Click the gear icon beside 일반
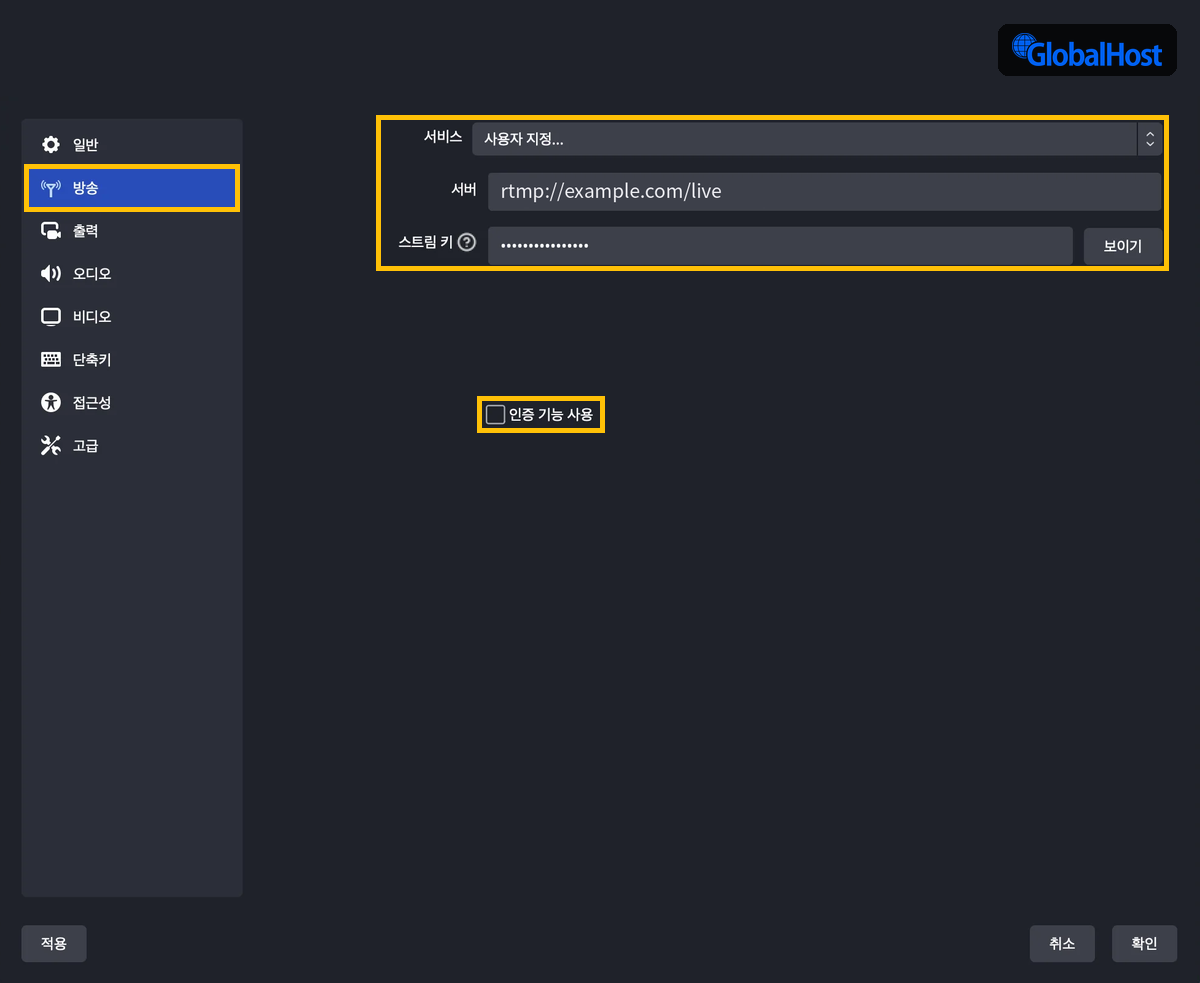The height and width of the screenshot is (983, 1200). pos(50,145)
